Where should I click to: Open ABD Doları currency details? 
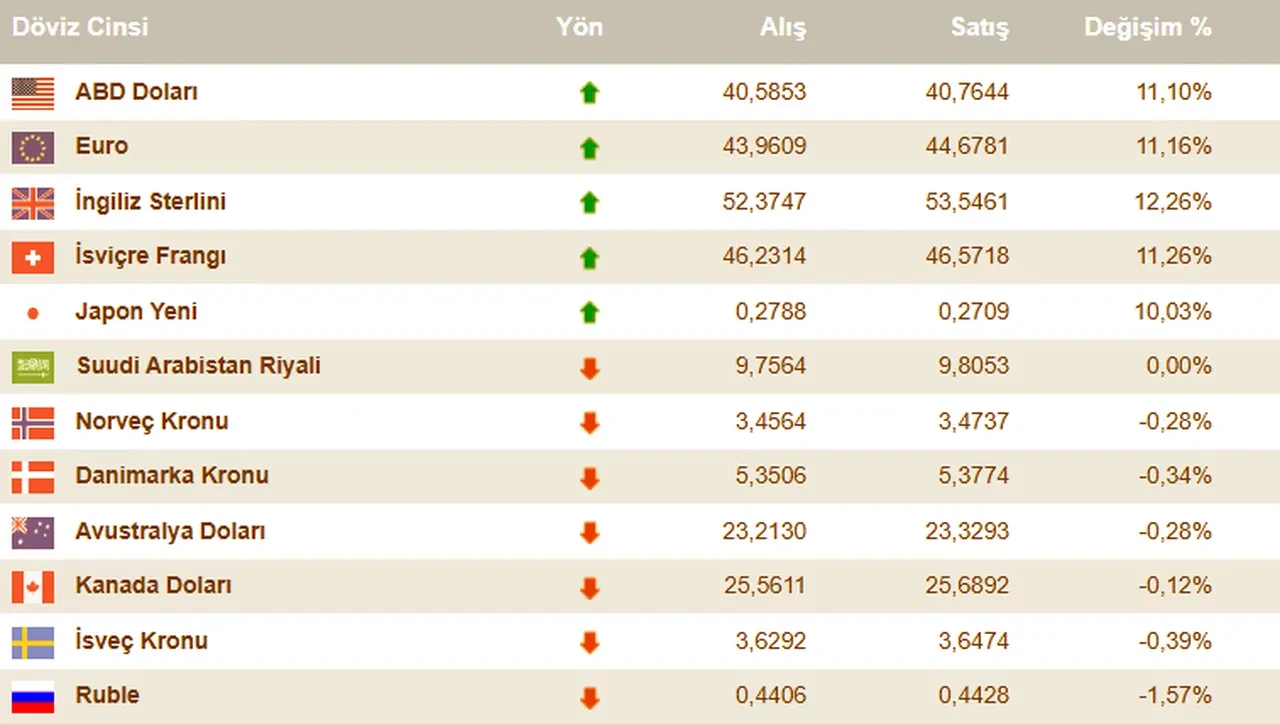coord(136,92)
